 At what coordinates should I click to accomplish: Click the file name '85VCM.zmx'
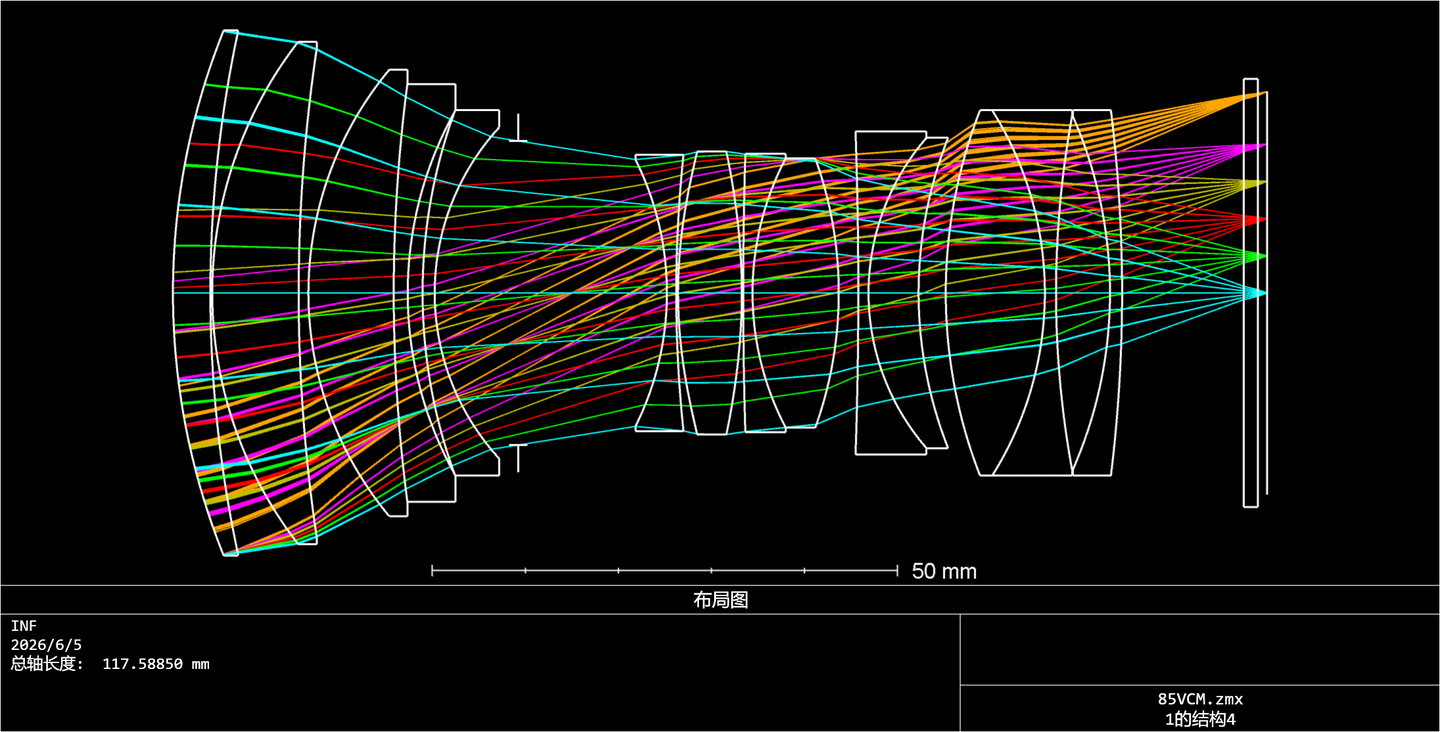[x=1200, y=700]
